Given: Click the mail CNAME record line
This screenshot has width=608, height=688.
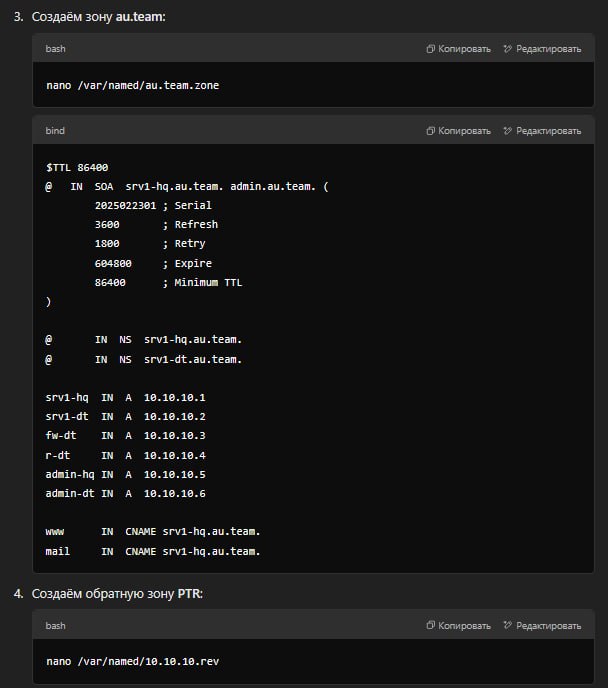Looking at the screenshot, I should (x=153, y=551).
